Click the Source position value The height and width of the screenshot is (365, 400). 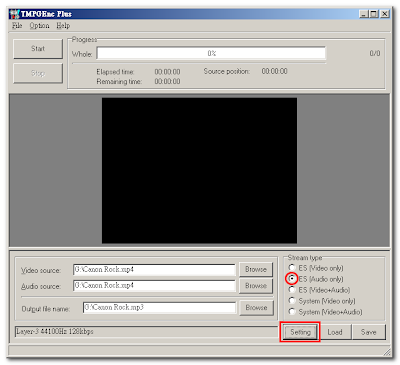coord(274,71)
